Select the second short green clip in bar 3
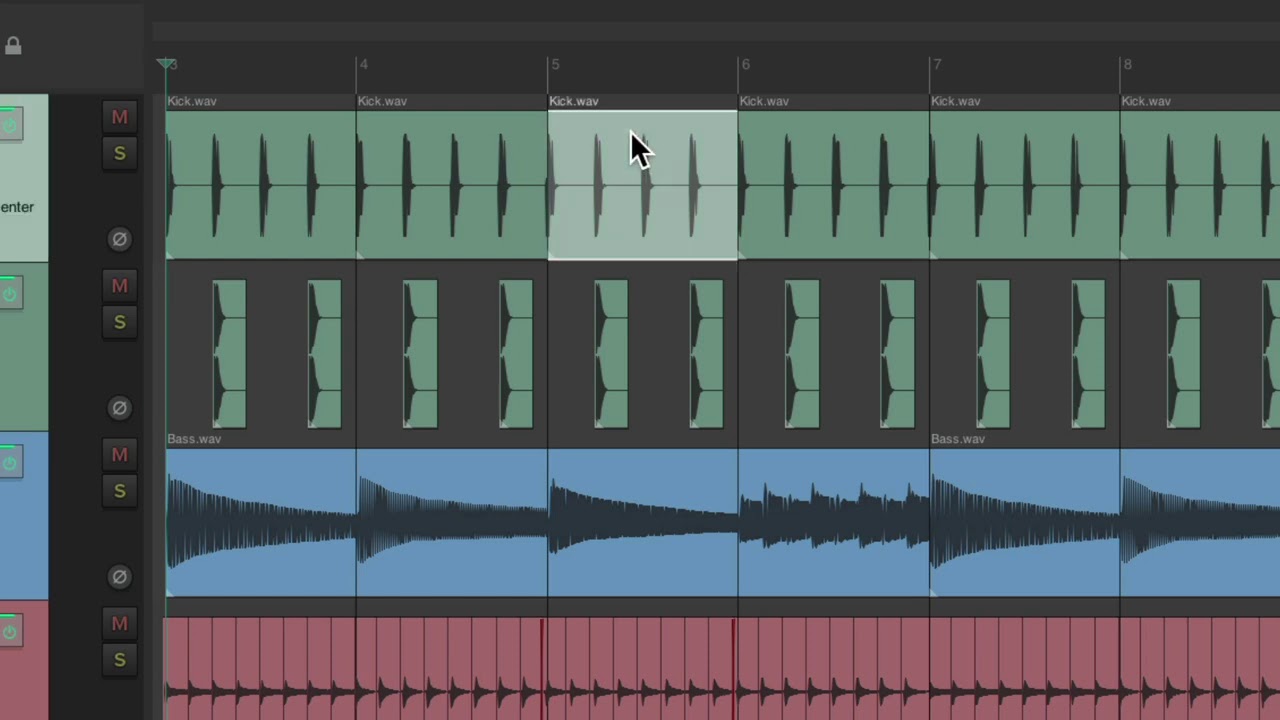 click(325, 354)
